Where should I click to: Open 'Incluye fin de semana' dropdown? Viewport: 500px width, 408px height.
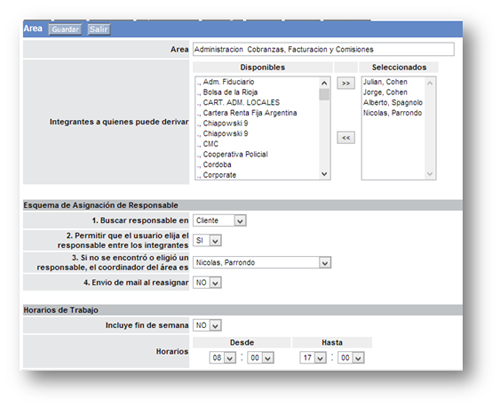tap(207, 325)
